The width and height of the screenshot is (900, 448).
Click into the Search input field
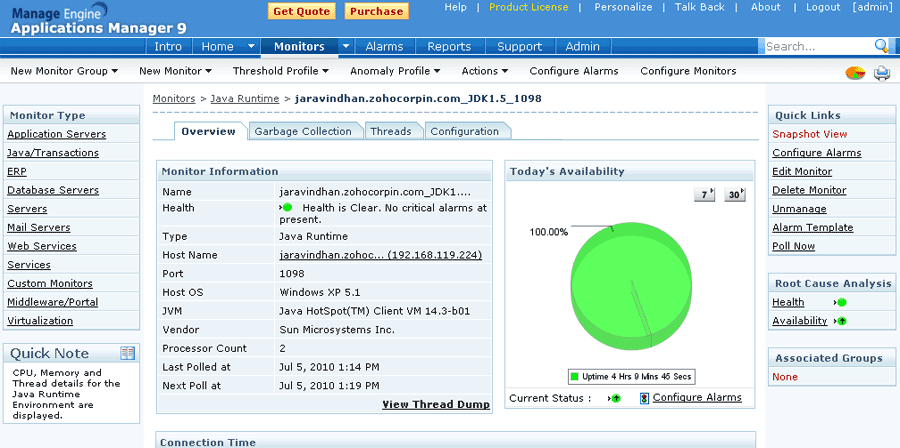point(818,46)
